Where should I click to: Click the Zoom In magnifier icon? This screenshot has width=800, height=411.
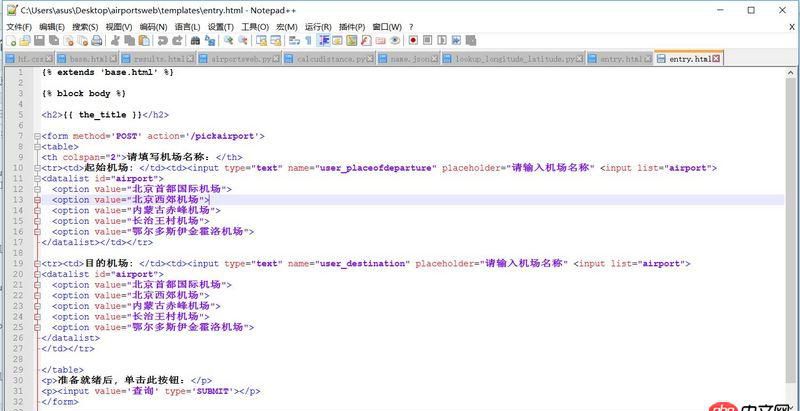(x=229, y=41)
